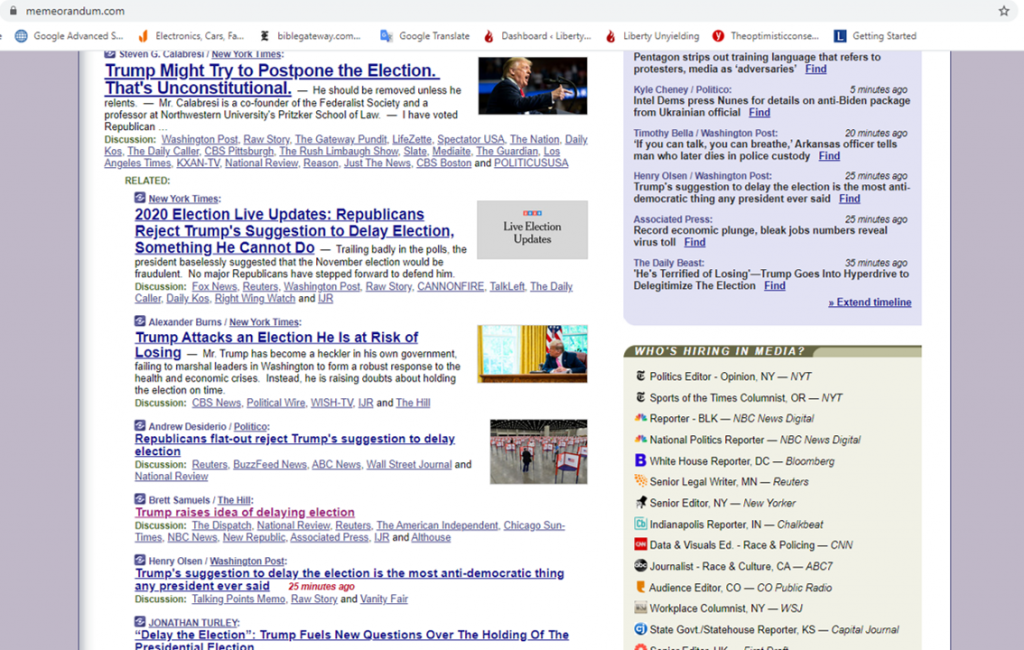Open 'Sports of the Times Columnist, OR' job
Viewport: 1024px width, 650px height.
[x=746, y=397]
